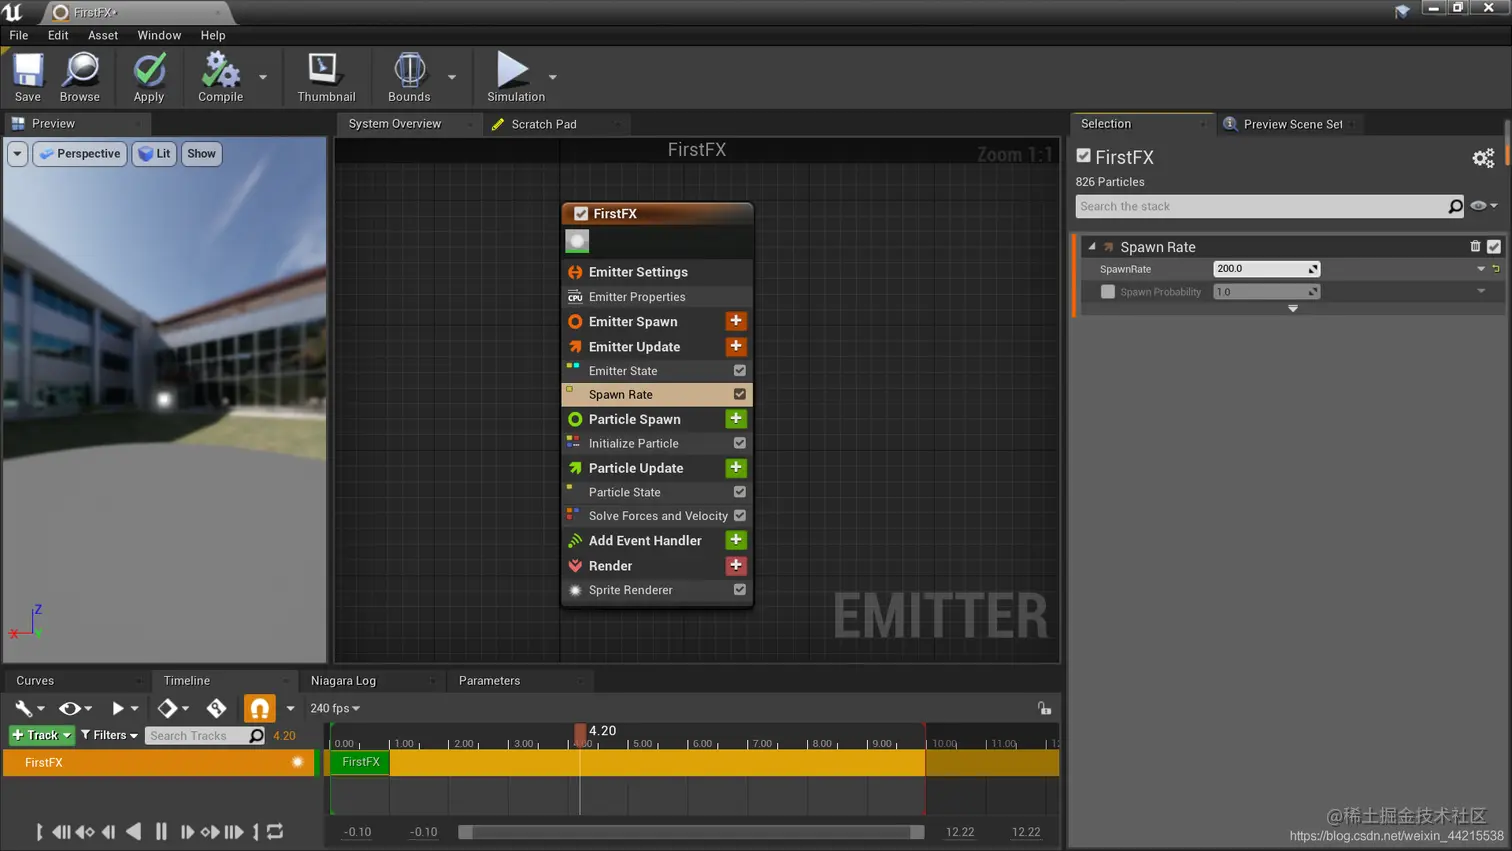Click the Lit view mode button

coord(154,154)
